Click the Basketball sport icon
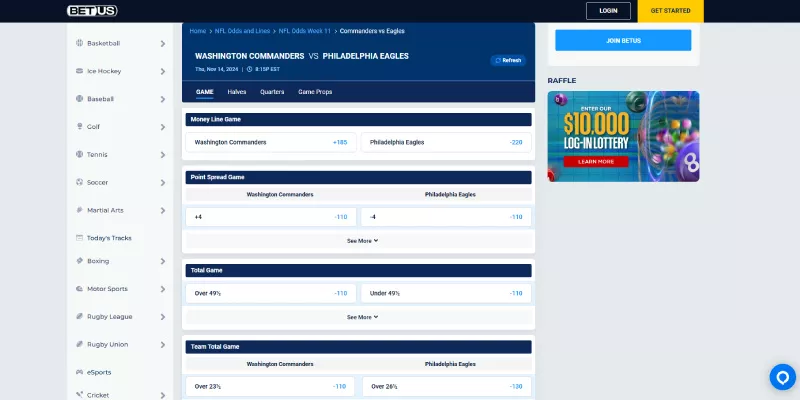This screenshot has height=400, width=800. [79, 43]
